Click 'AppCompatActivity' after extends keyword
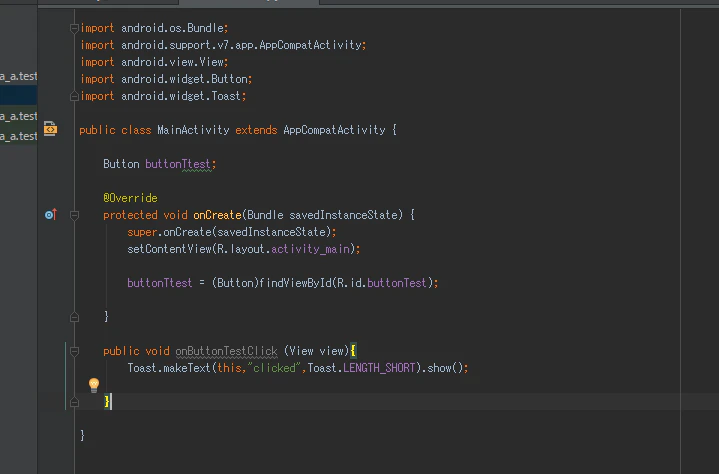719x474 pixels. pyautogui.click(x=334, y=130)
